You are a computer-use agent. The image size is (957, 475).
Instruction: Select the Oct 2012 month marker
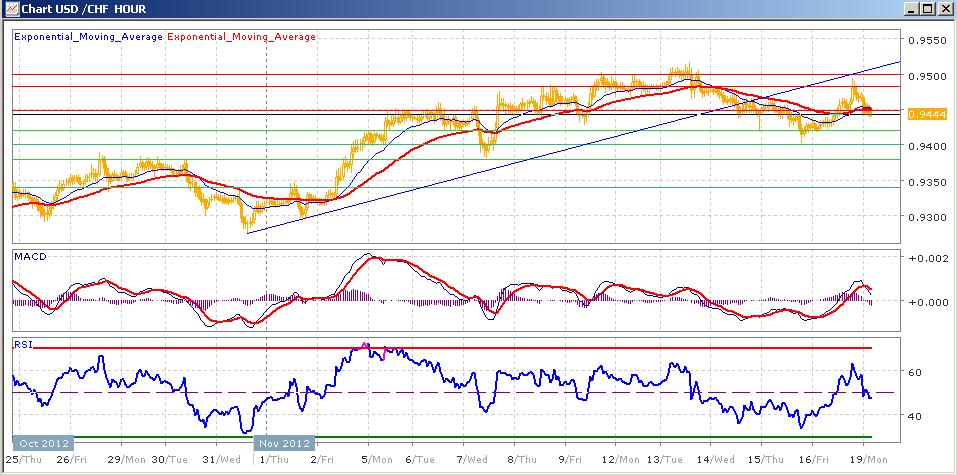(x=43, y=443)
